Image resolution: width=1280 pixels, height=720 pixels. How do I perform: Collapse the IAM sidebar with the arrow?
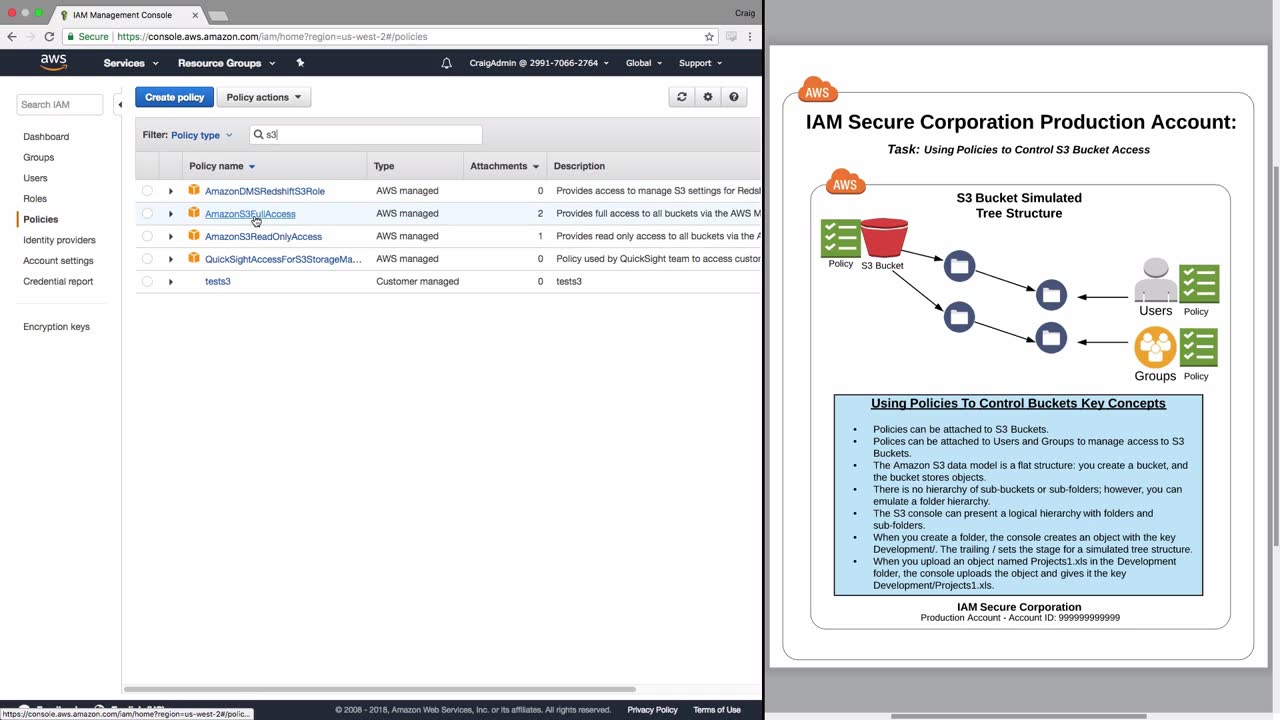[119, 104]
